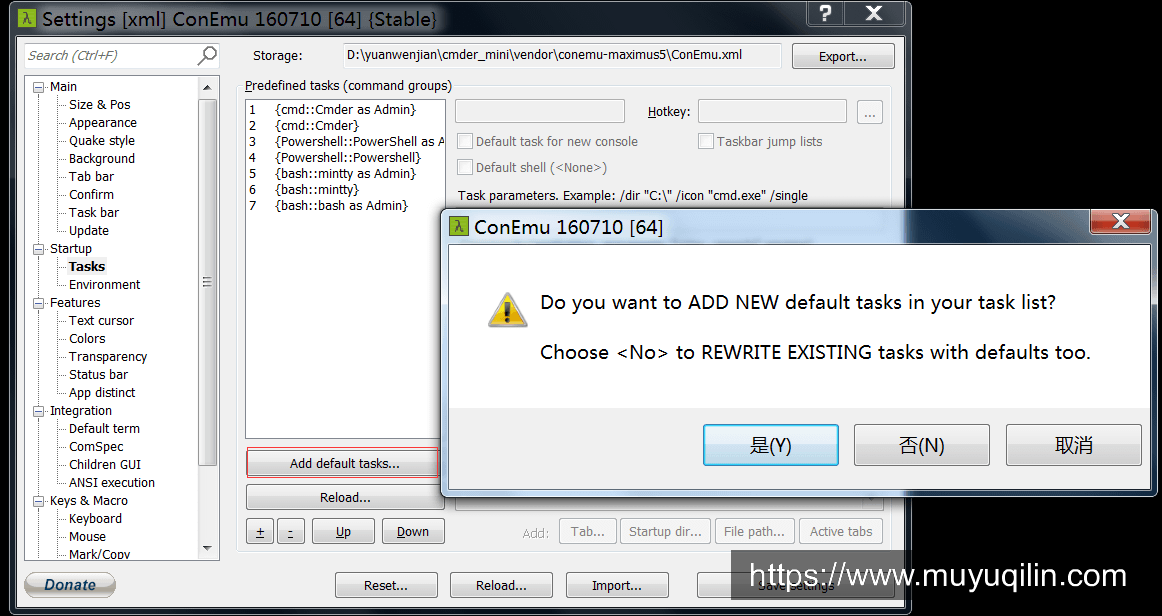Open Size & Pos settings page
This screenshot has width=1162, height=616.
click(99, 105)
